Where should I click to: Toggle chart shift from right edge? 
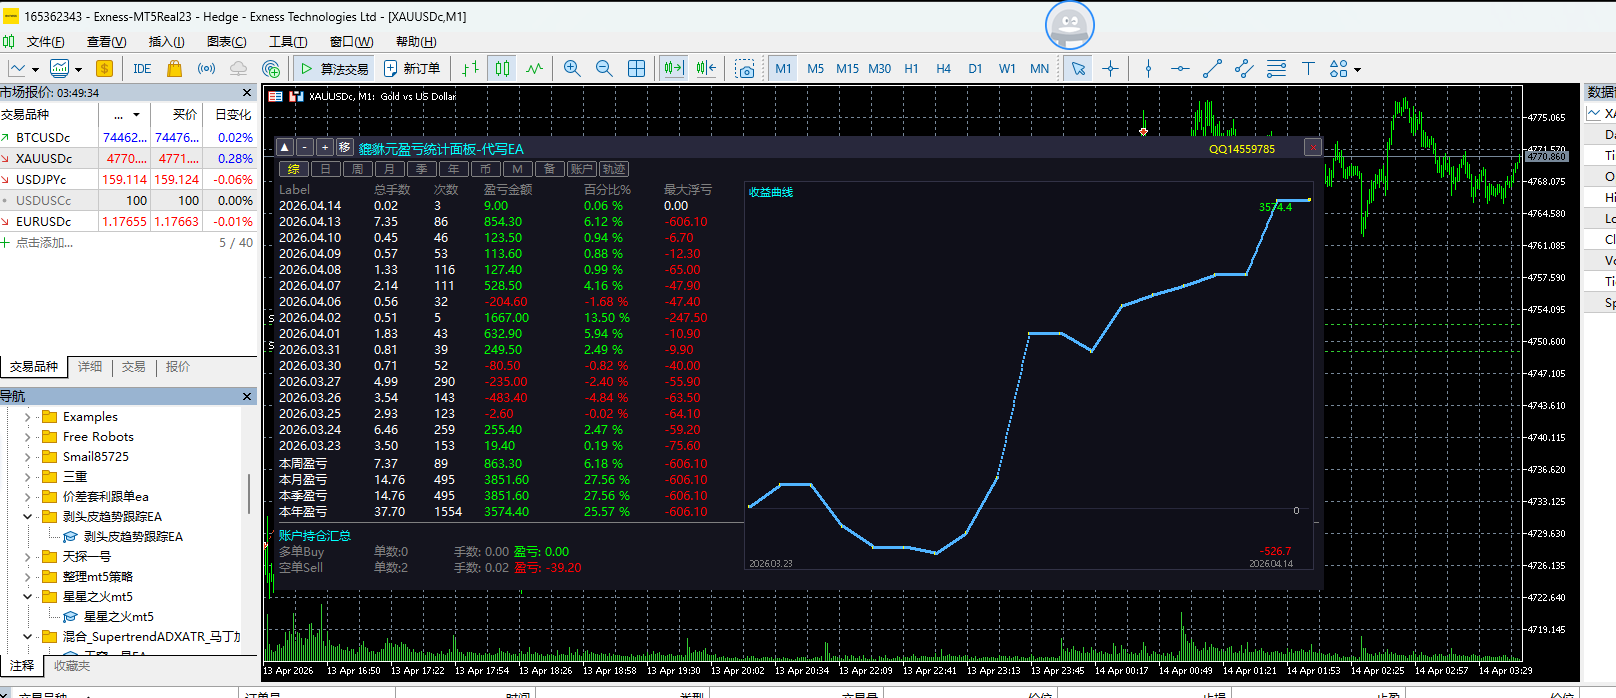pyautogui.click(x=706, y=68)
